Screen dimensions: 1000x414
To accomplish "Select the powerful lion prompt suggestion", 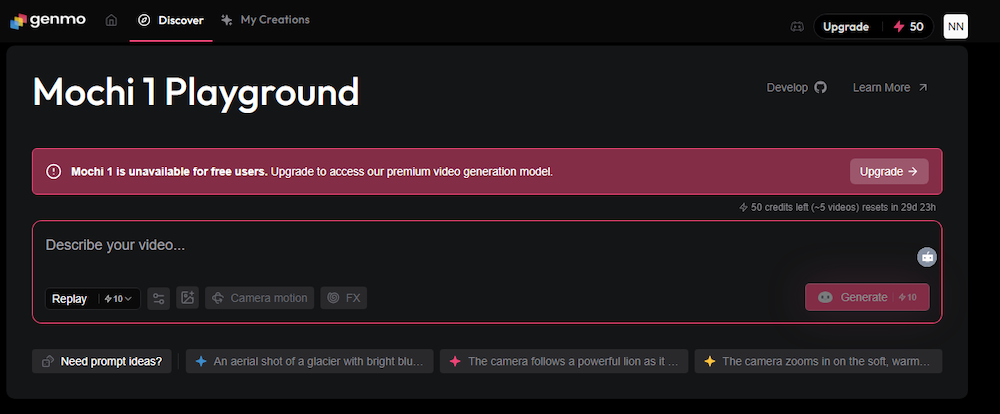I will tap(564, 362).
